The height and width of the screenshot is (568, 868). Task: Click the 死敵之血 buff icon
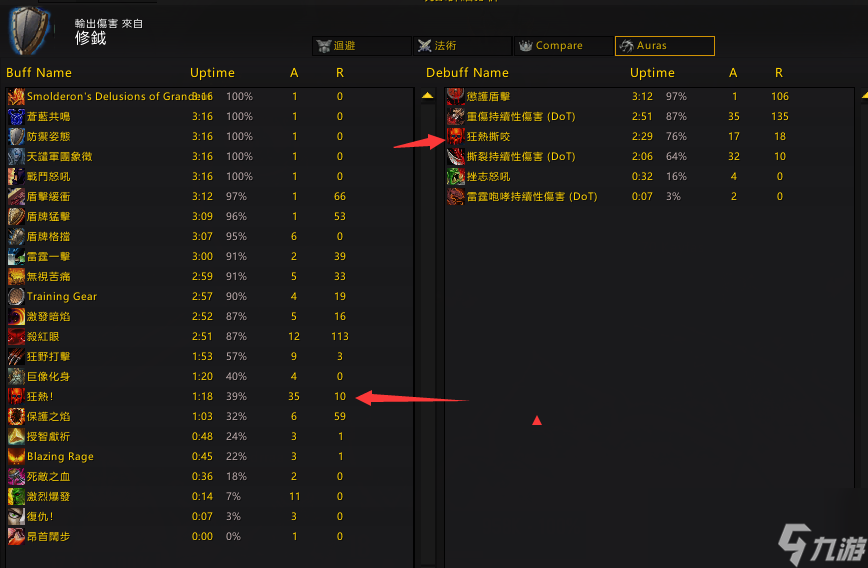click(16, 477)
